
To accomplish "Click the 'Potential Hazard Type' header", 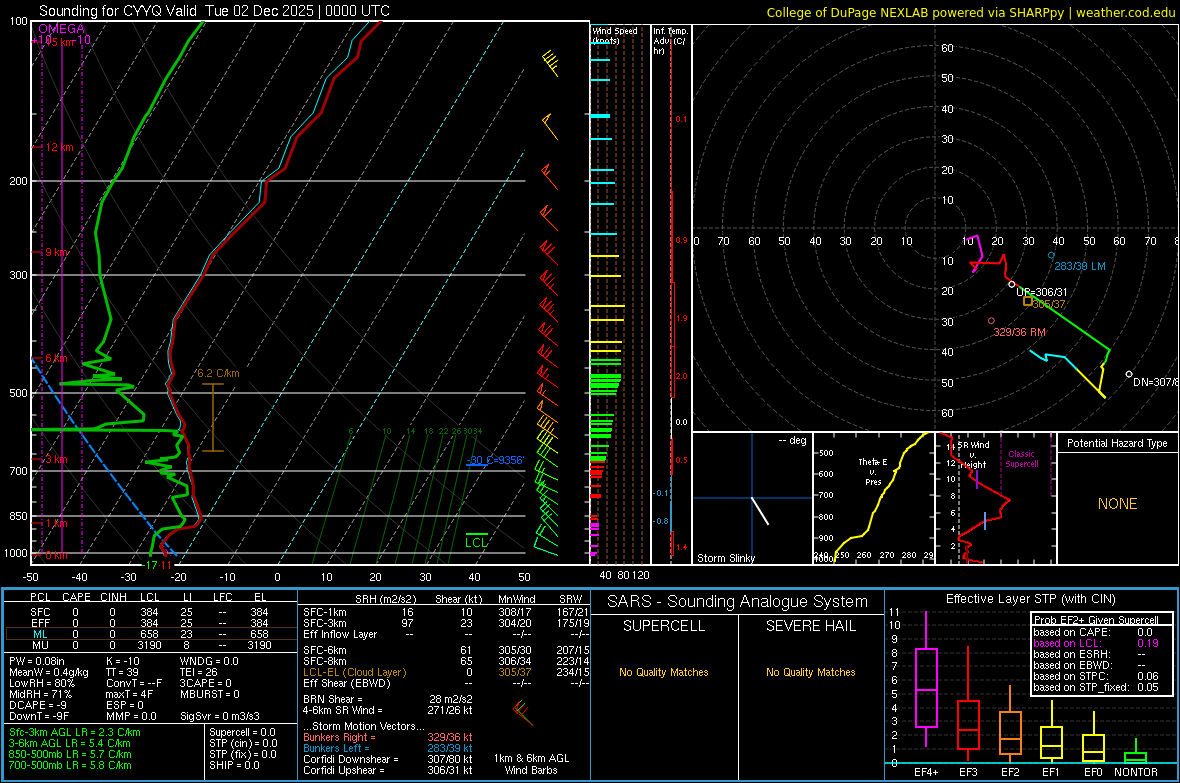I will pos(1117,443).
